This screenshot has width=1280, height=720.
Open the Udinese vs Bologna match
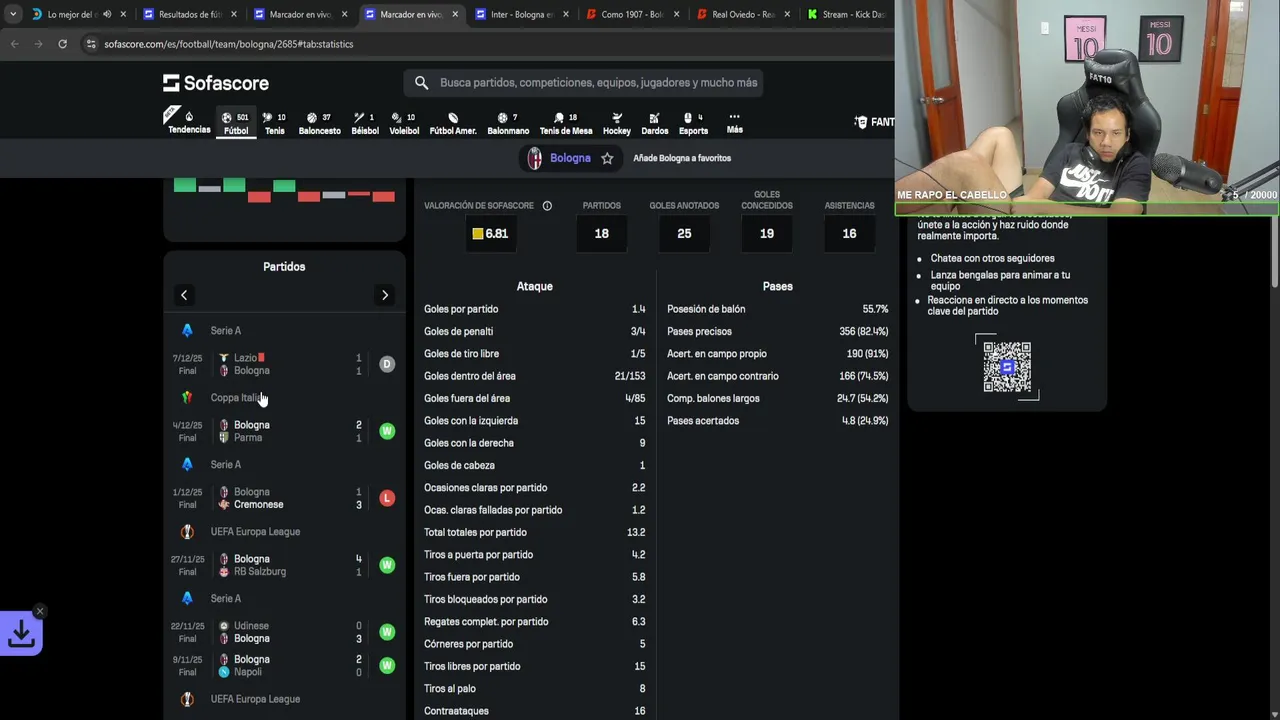coord(284,632)
